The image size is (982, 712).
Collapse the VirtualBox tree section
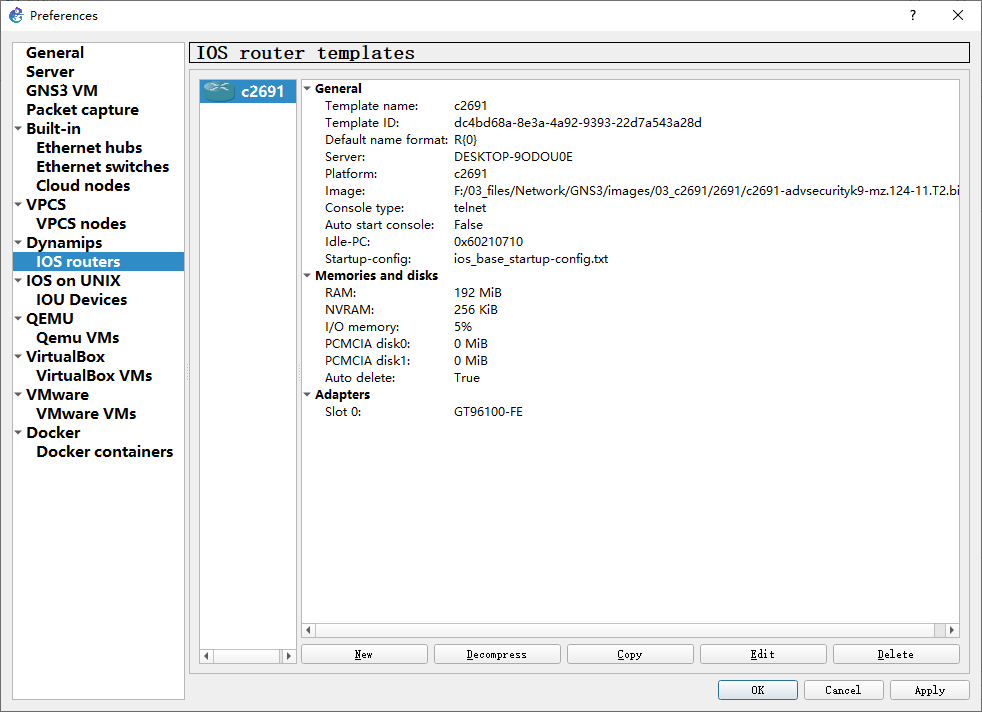(x=18, y=356)
